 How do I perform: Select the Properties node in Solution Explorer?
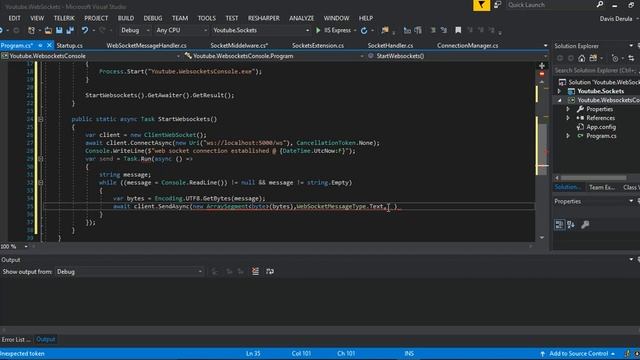599,109
